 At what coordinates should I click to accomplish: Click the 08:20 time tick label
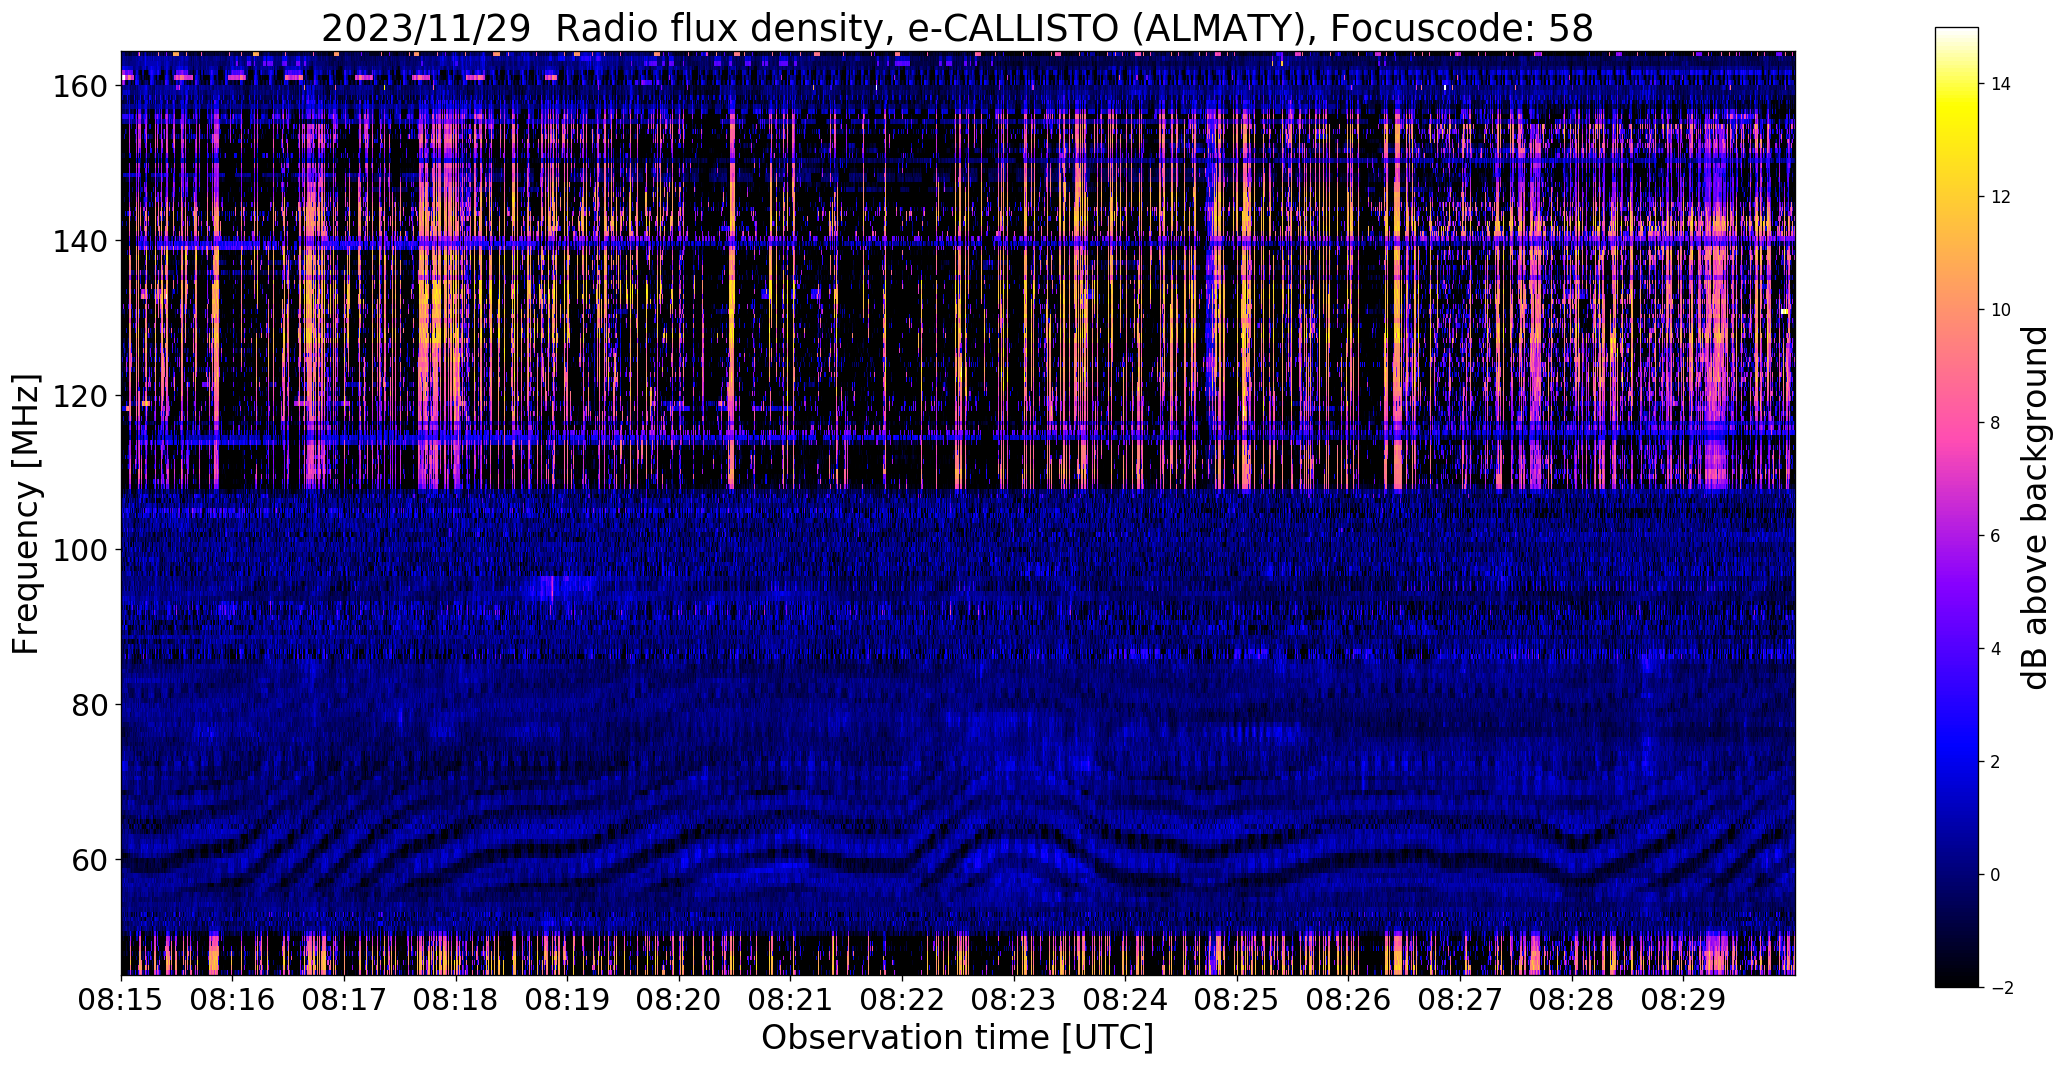click(679, 1001)
